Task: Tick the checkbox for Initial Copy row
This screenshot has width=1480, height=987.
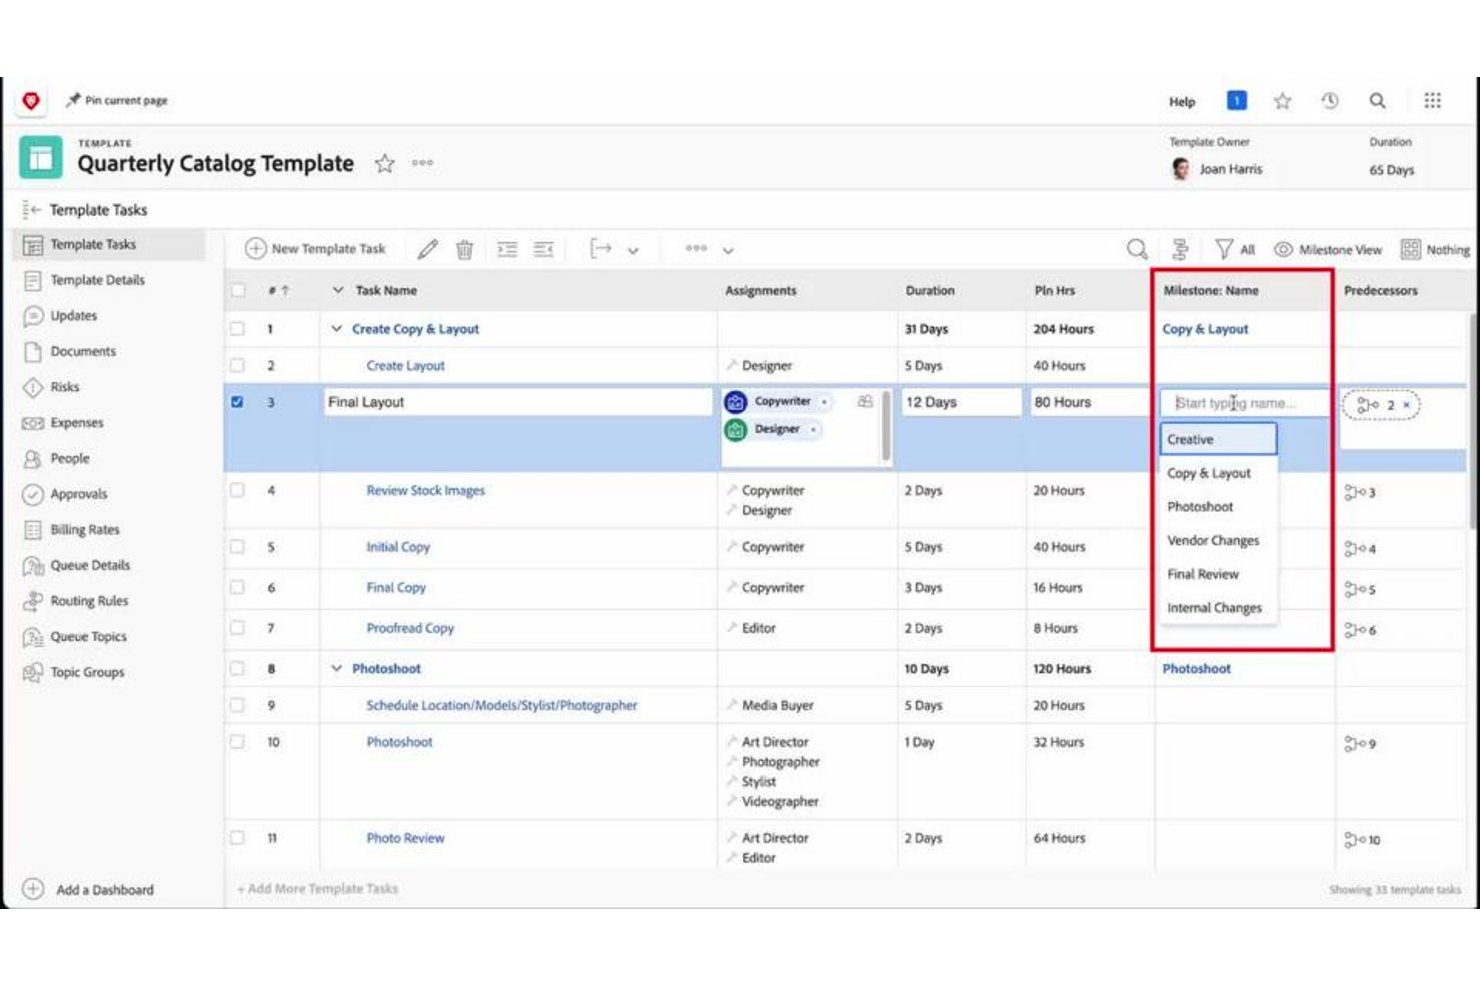Action: coord(237,547)
